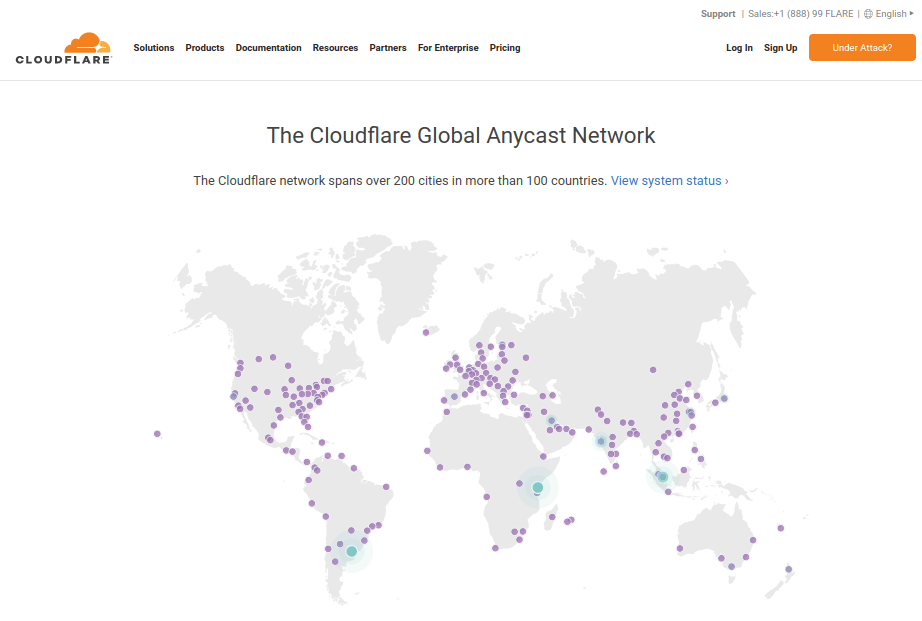Open the Solutions menu
This screenshot has height=621, width=922.
coord(153,48)
